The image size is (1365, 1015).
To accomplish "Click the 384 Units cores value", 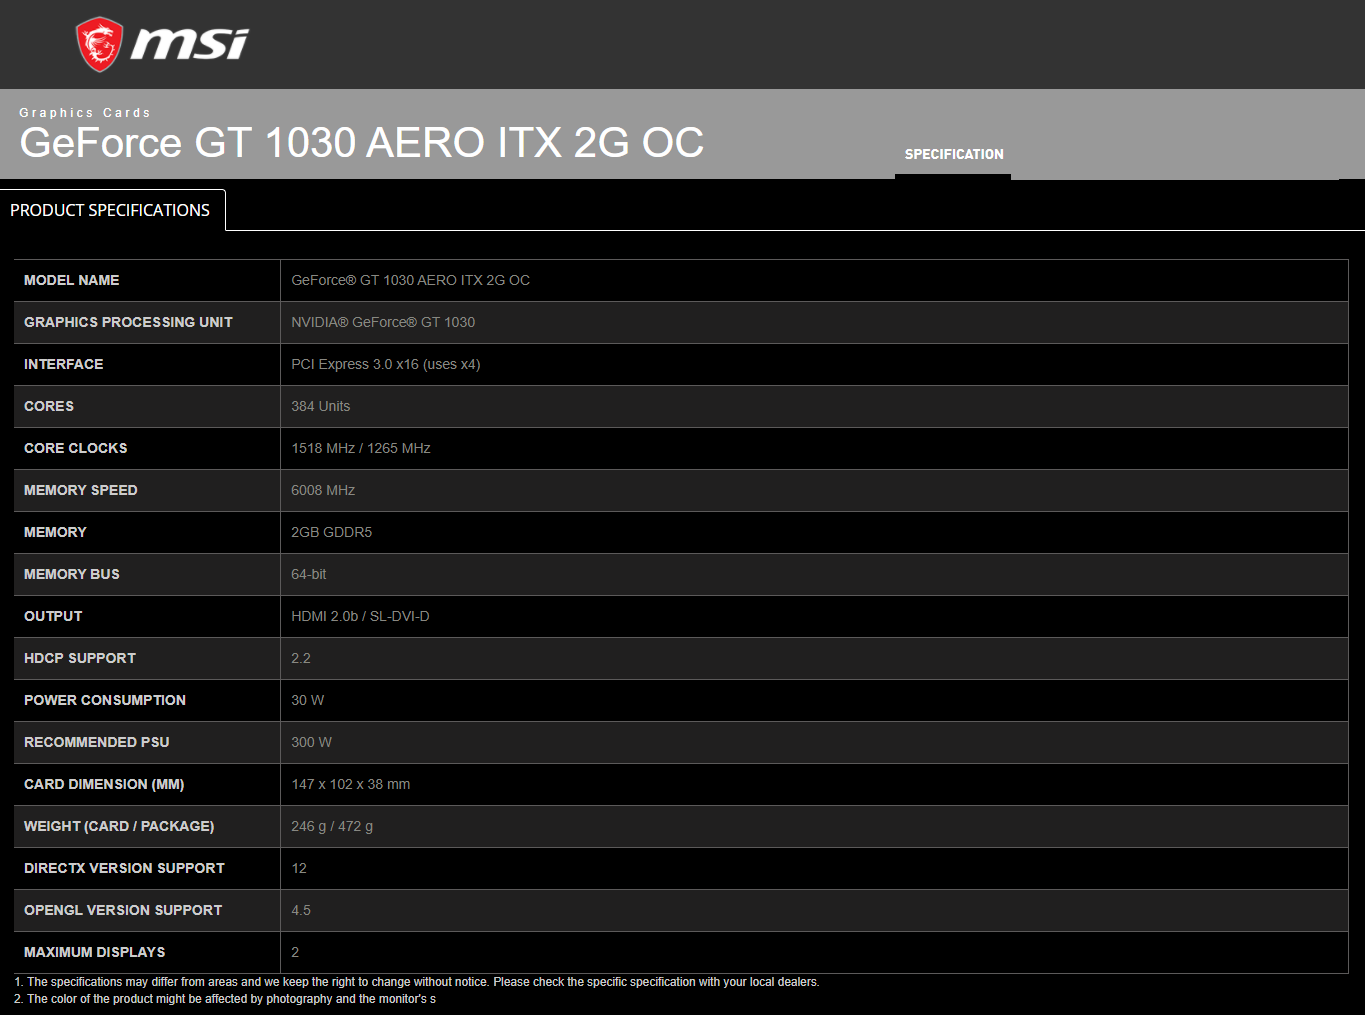I will 320,406.
